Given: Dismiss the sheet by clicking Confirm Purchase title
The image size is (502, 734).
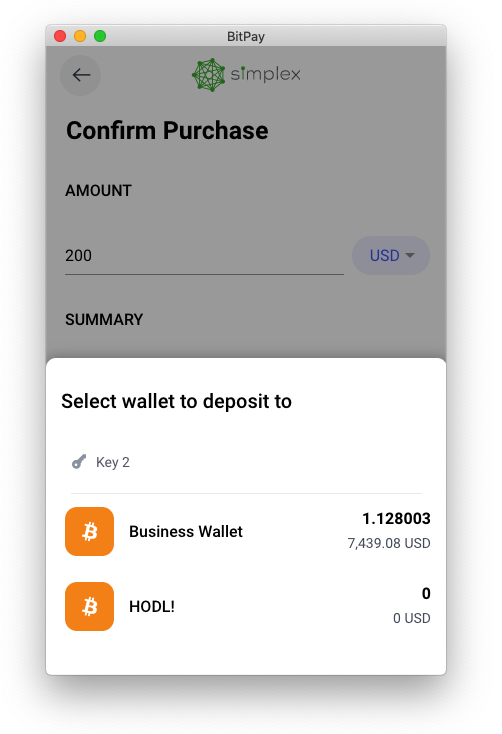Looking at the screenshot, I should coord(167,130).
